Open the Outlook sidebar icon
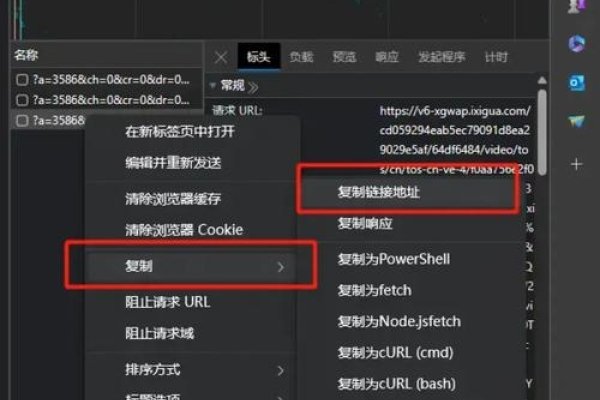This screenshot has width=600, height=400. click(577, 83)
